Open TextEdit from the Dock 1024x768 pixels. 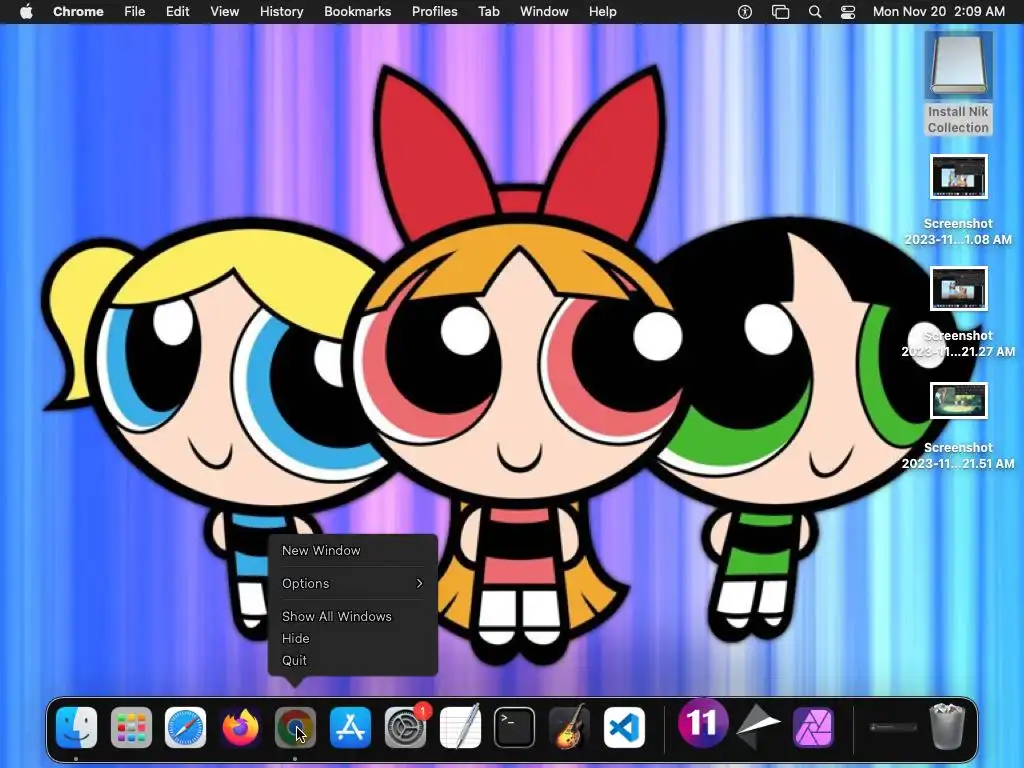tap(460, 728)
